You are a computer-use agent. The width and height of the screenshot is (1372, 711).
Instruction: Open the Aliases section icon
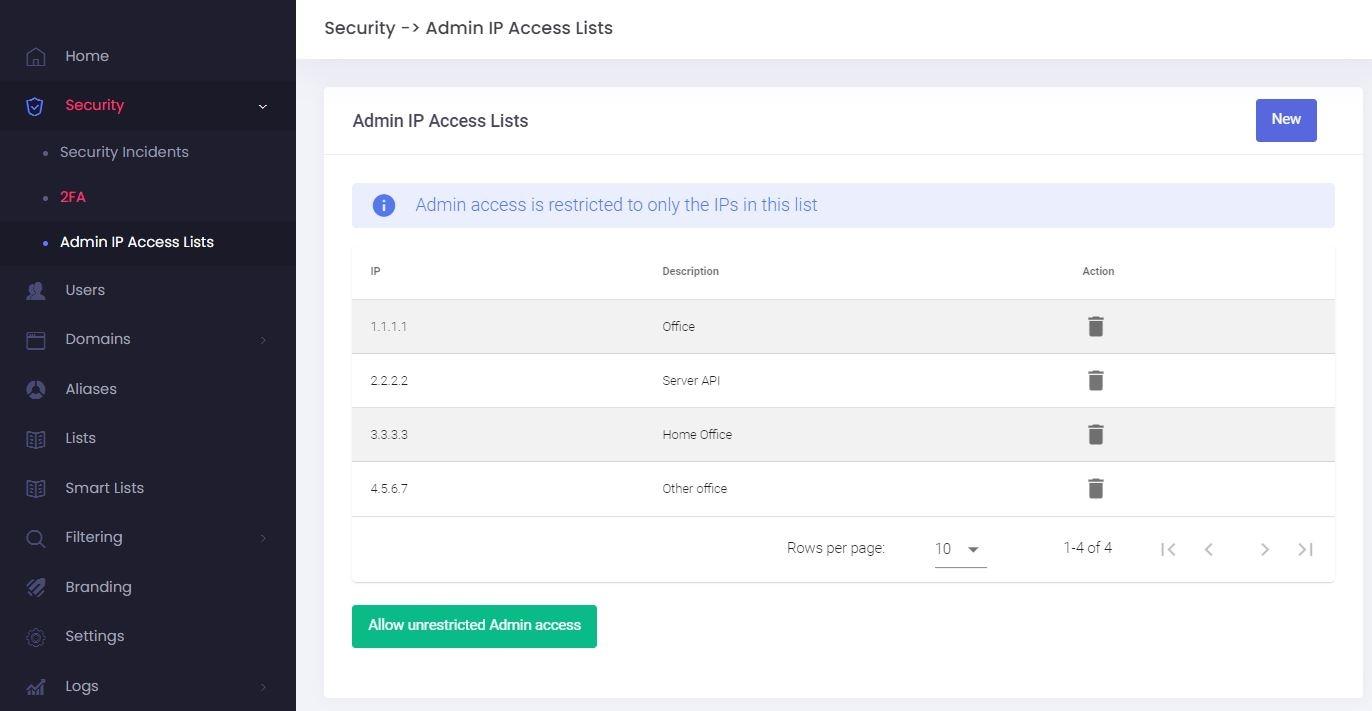point(35,389)
